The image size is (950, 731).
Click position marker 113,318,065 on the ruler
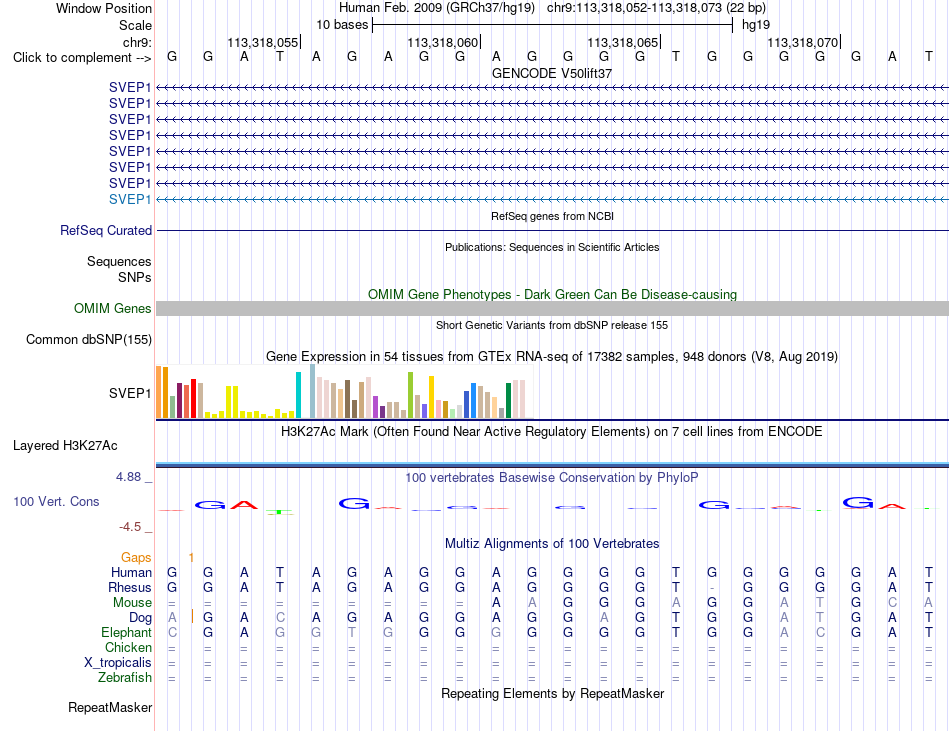pos(623,42)
